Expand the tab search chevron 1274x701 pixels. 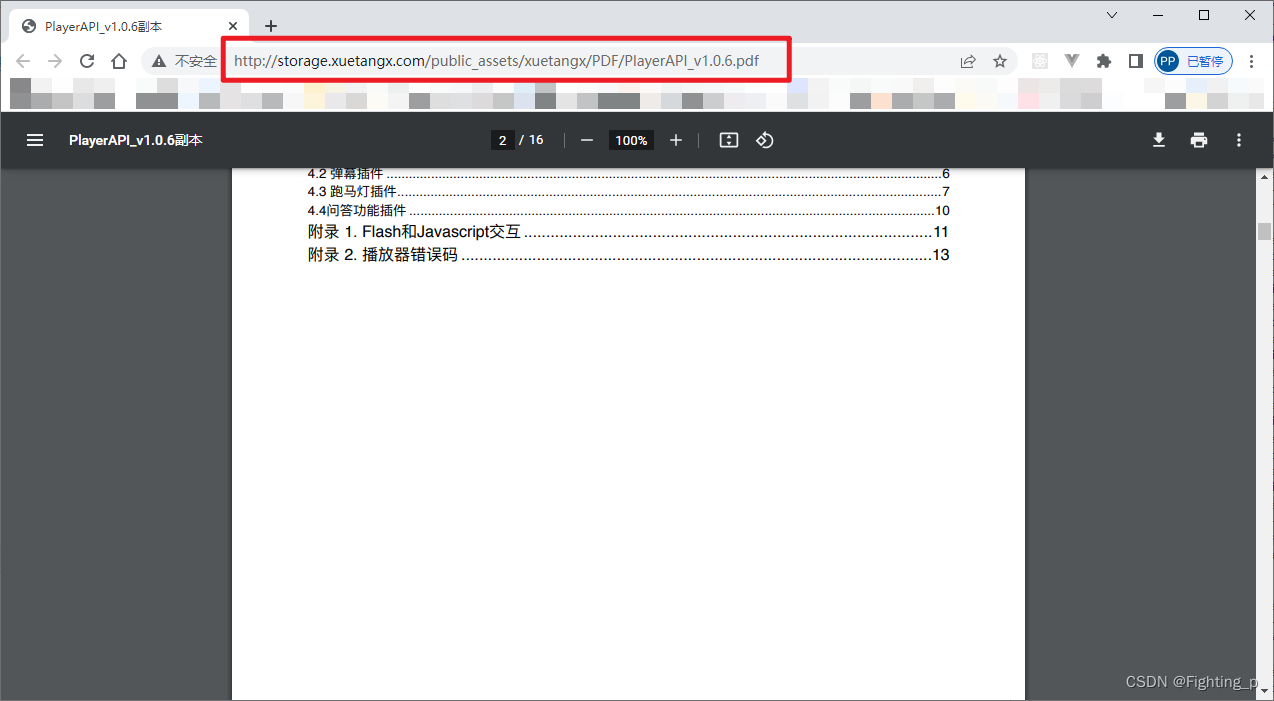point(1111,15)
